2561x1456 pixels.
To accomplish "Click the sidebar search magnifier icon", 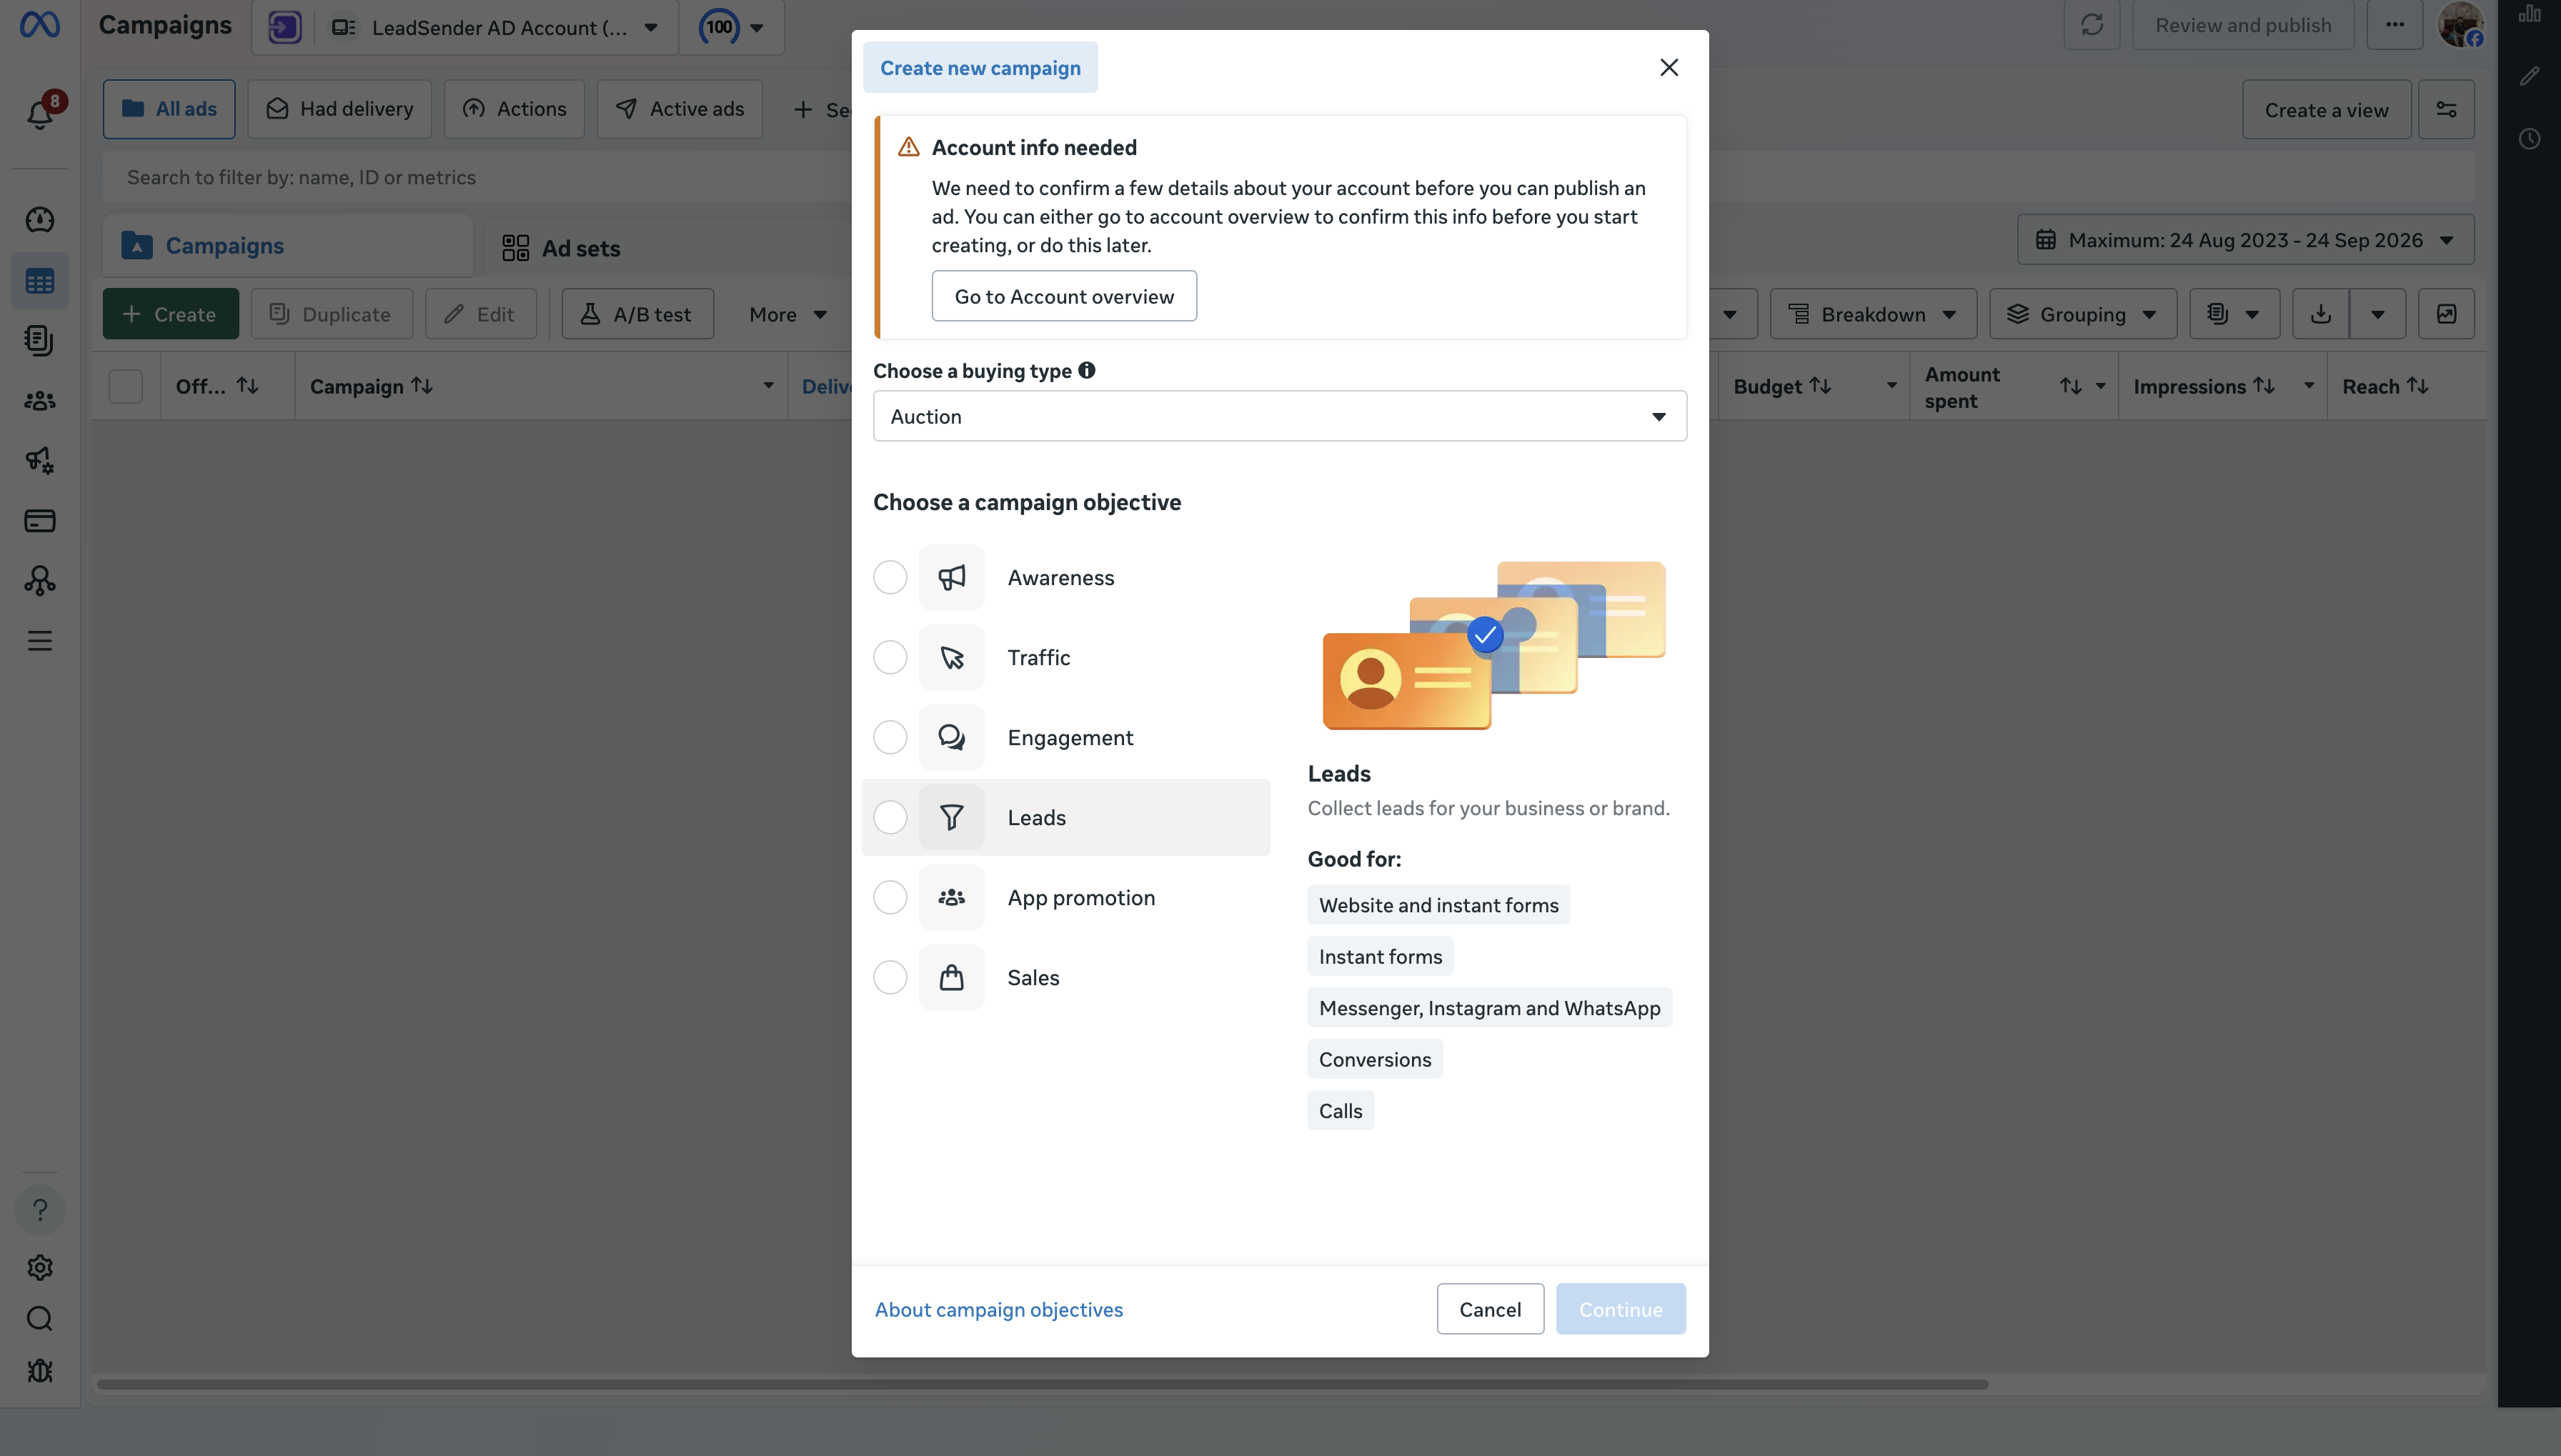I will point(40,1318).
